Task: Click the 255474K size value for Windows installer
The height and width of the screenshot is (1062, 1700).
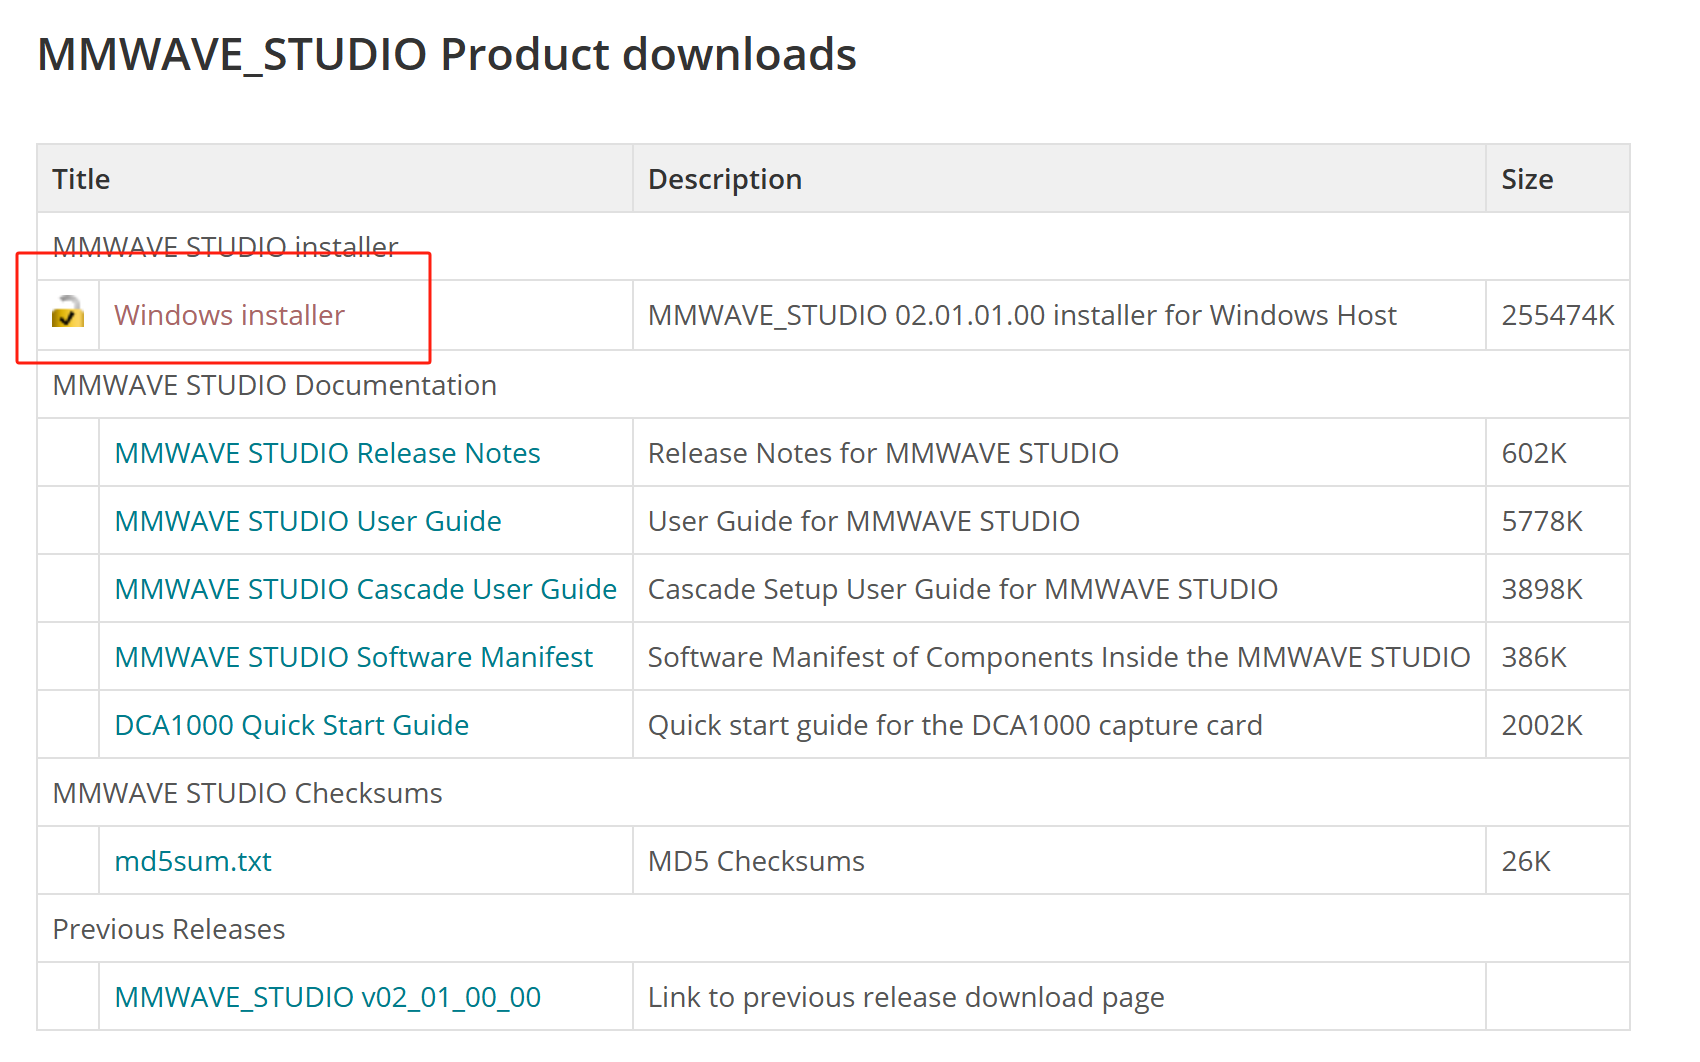Action: [1558, 315]
